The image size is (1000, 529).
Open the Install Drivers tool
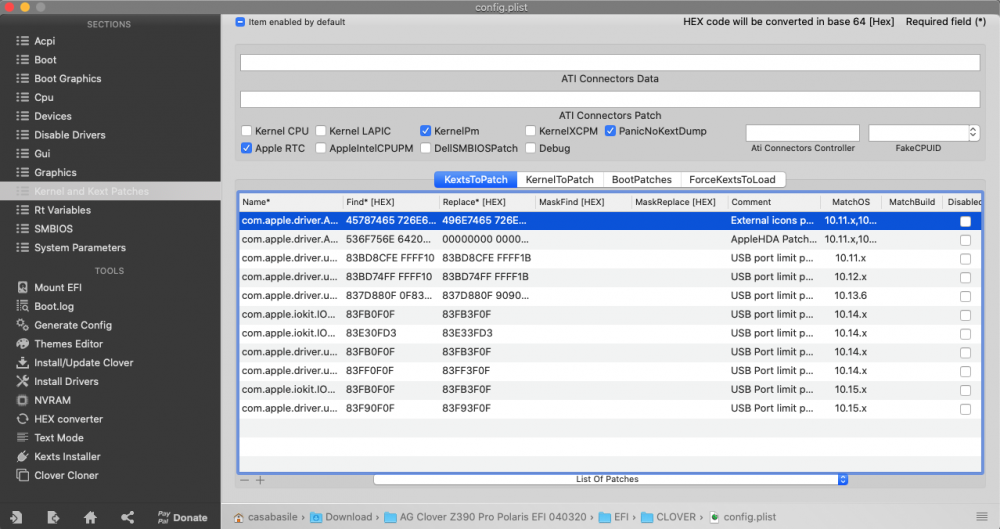coord(66,382)
